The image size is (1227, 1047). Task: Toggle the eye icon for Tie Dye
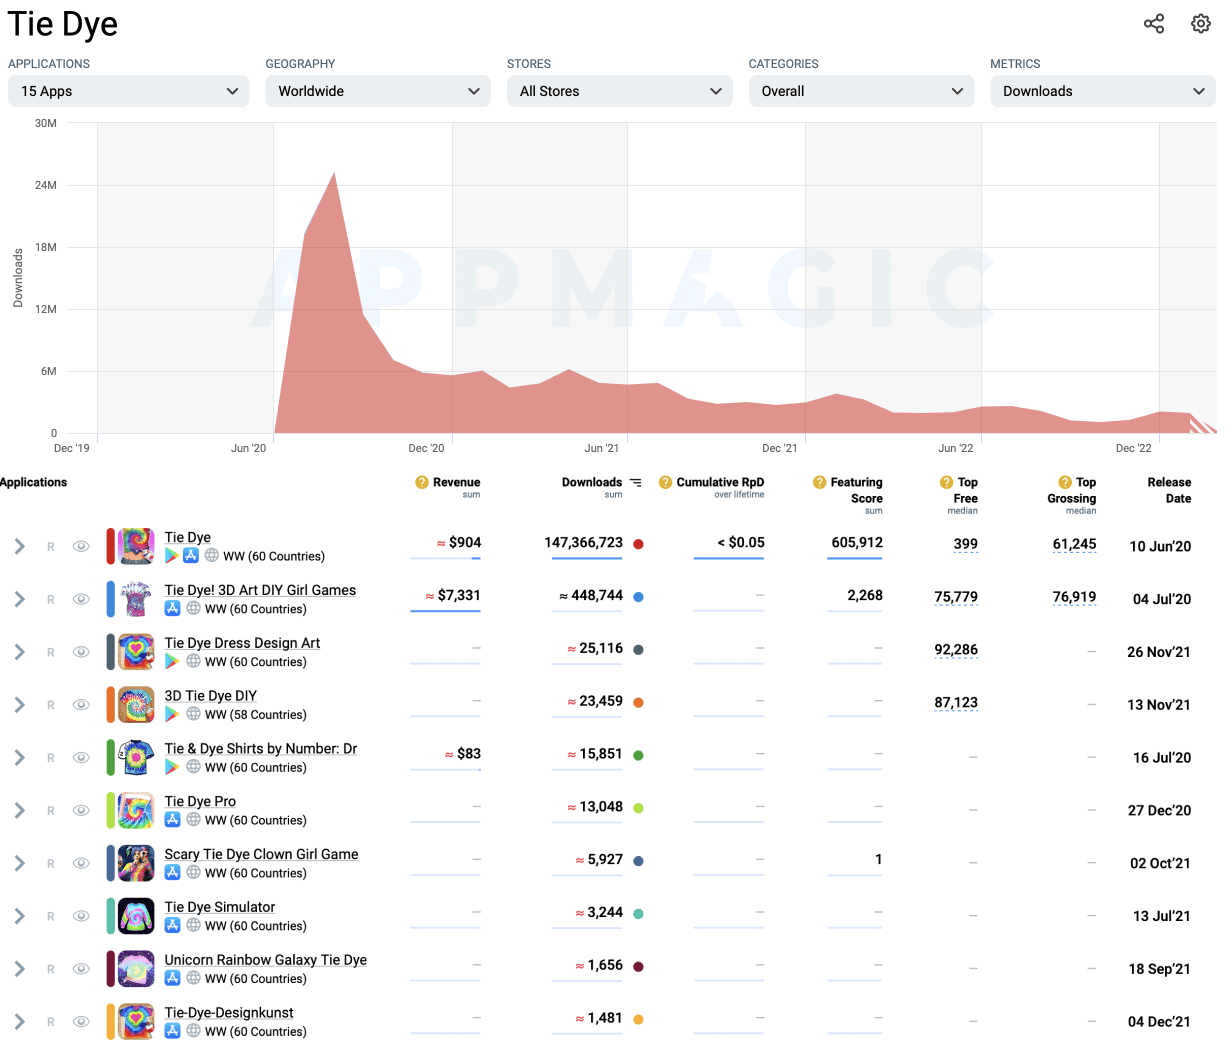(81, 546)
